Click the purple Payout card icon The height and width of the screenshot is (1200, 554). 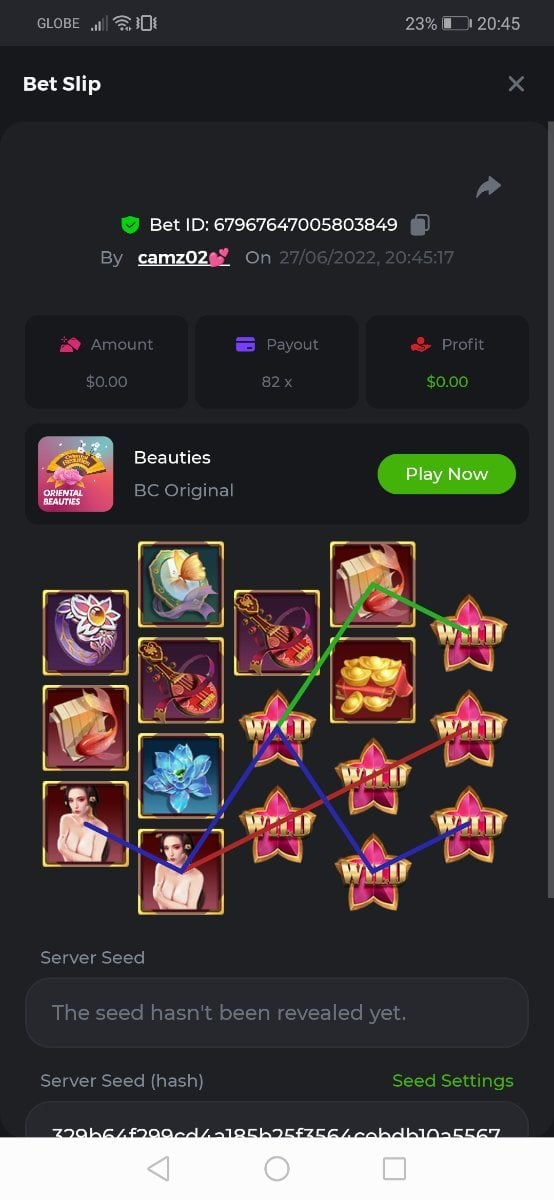pos(245,344)
